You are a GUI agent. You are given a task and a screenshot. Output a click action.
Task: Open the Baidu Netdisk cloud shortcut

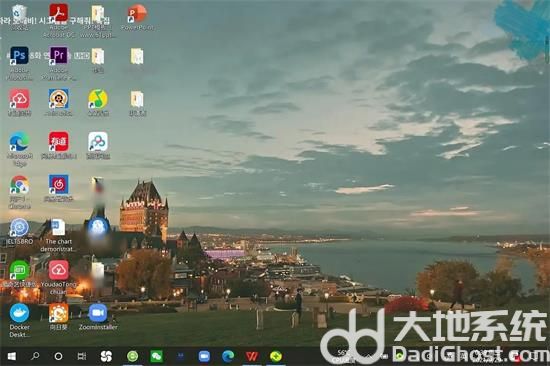tap(98, 141)
